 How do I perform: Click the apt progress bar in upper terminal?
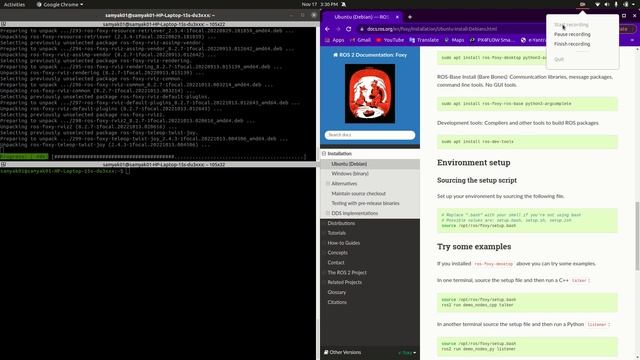point(153,156)
